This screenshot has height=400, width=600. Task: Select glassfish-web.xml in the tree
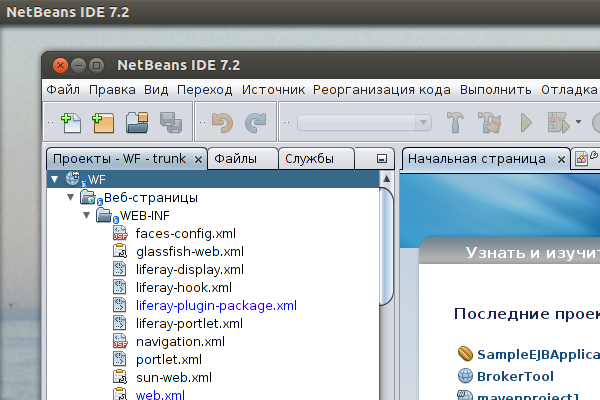tap(190, 251)
